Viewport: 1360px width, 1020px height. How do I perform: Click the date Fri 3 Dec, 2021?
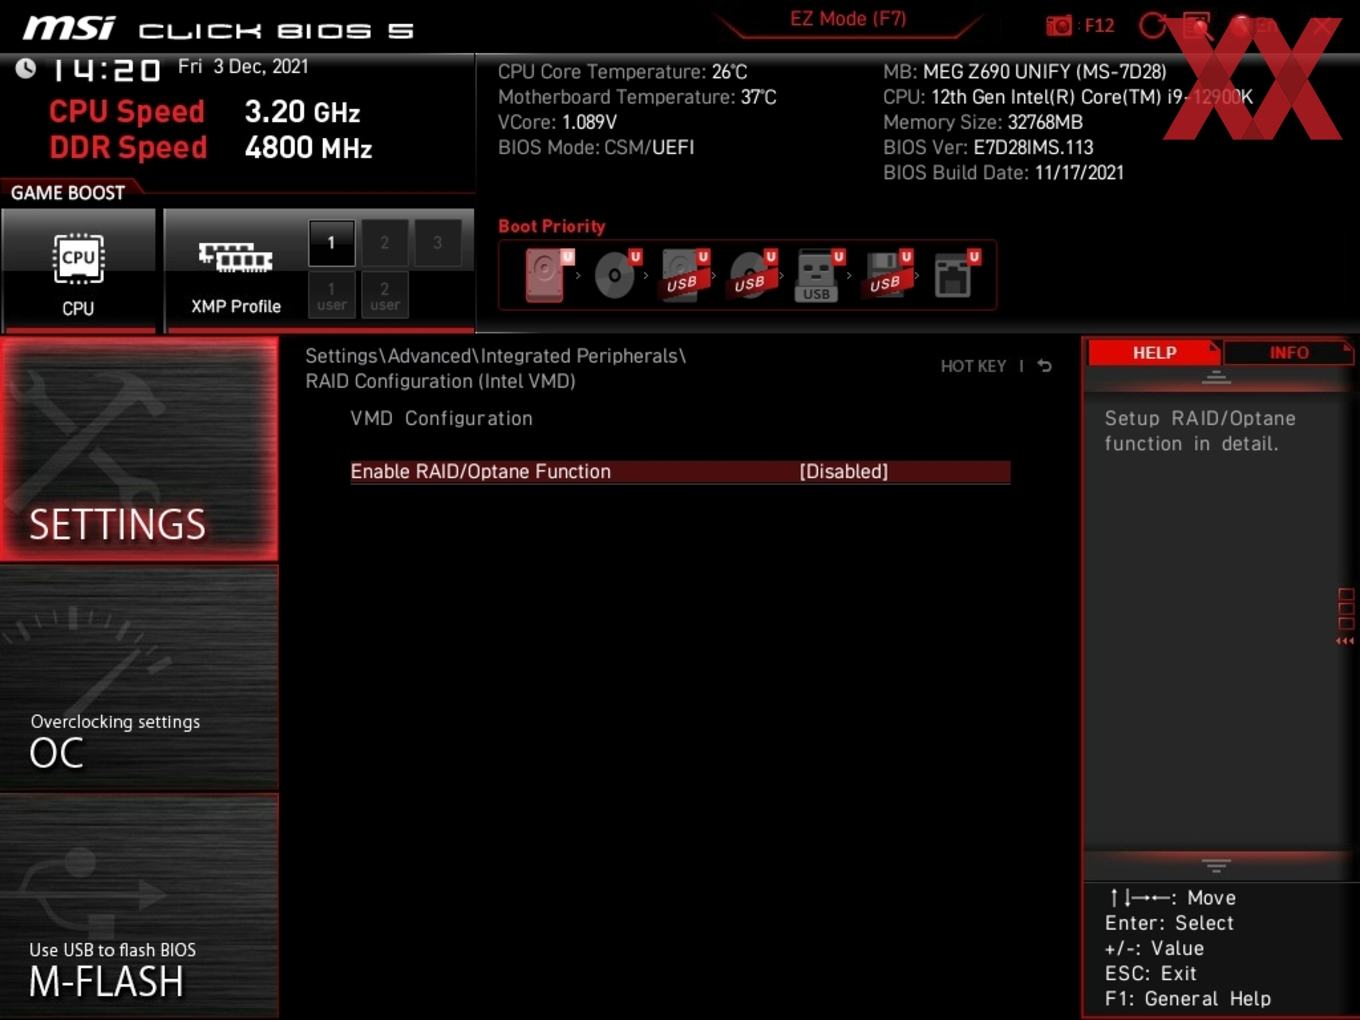click(x=243, y=67)
